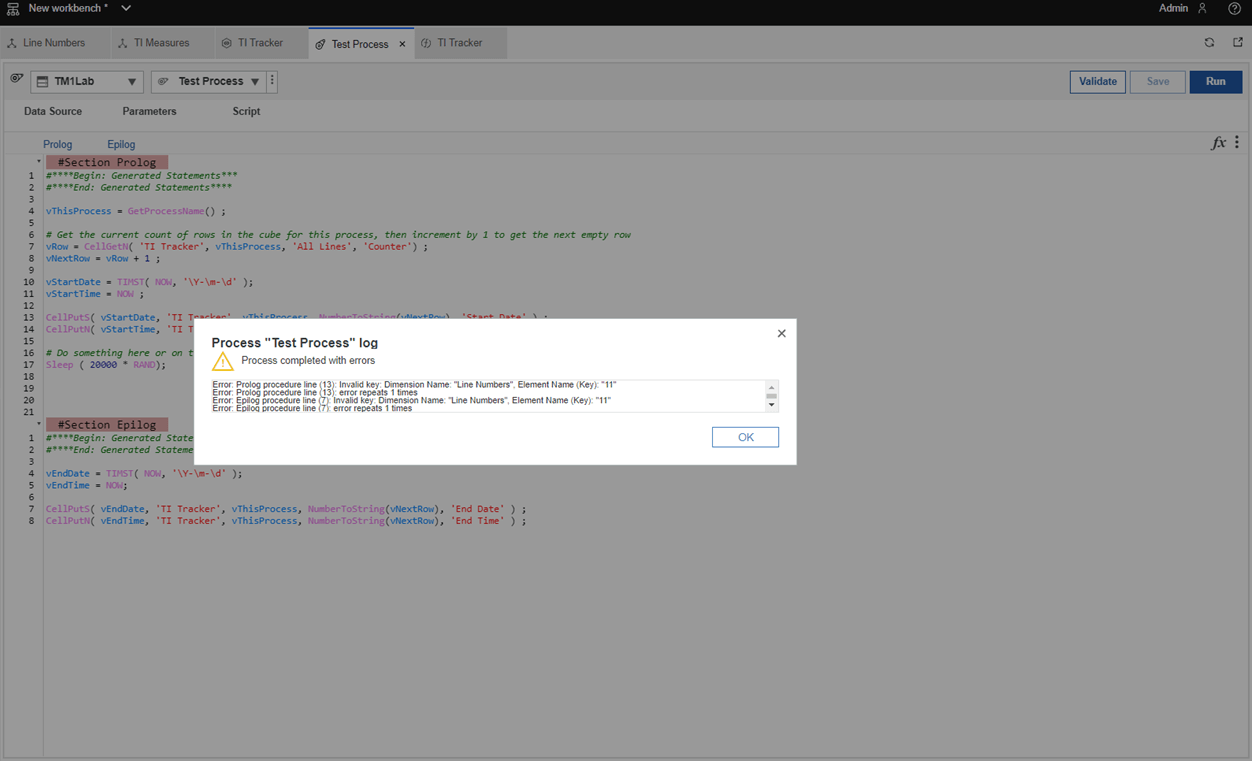Click the process icon inside the Test Process selector
The height and width of the screenshot is (761, 1252).
tap(163, 82)
